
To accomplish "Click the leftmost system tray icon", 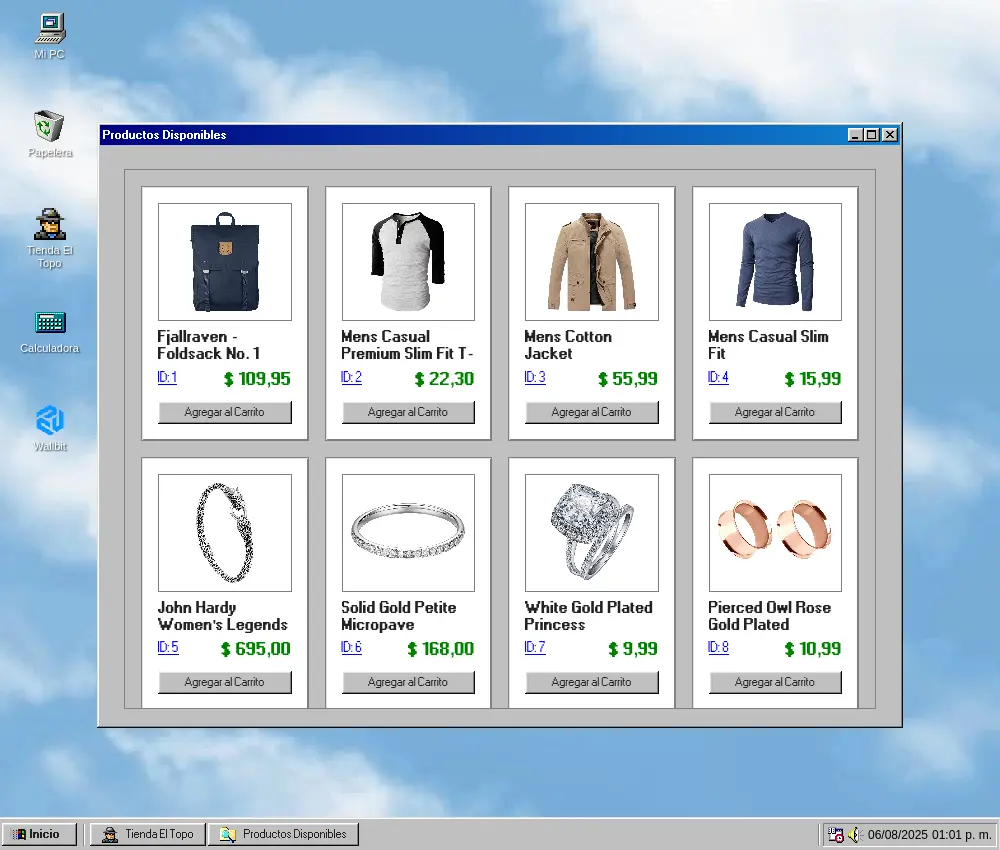I will tap(835, 834).
